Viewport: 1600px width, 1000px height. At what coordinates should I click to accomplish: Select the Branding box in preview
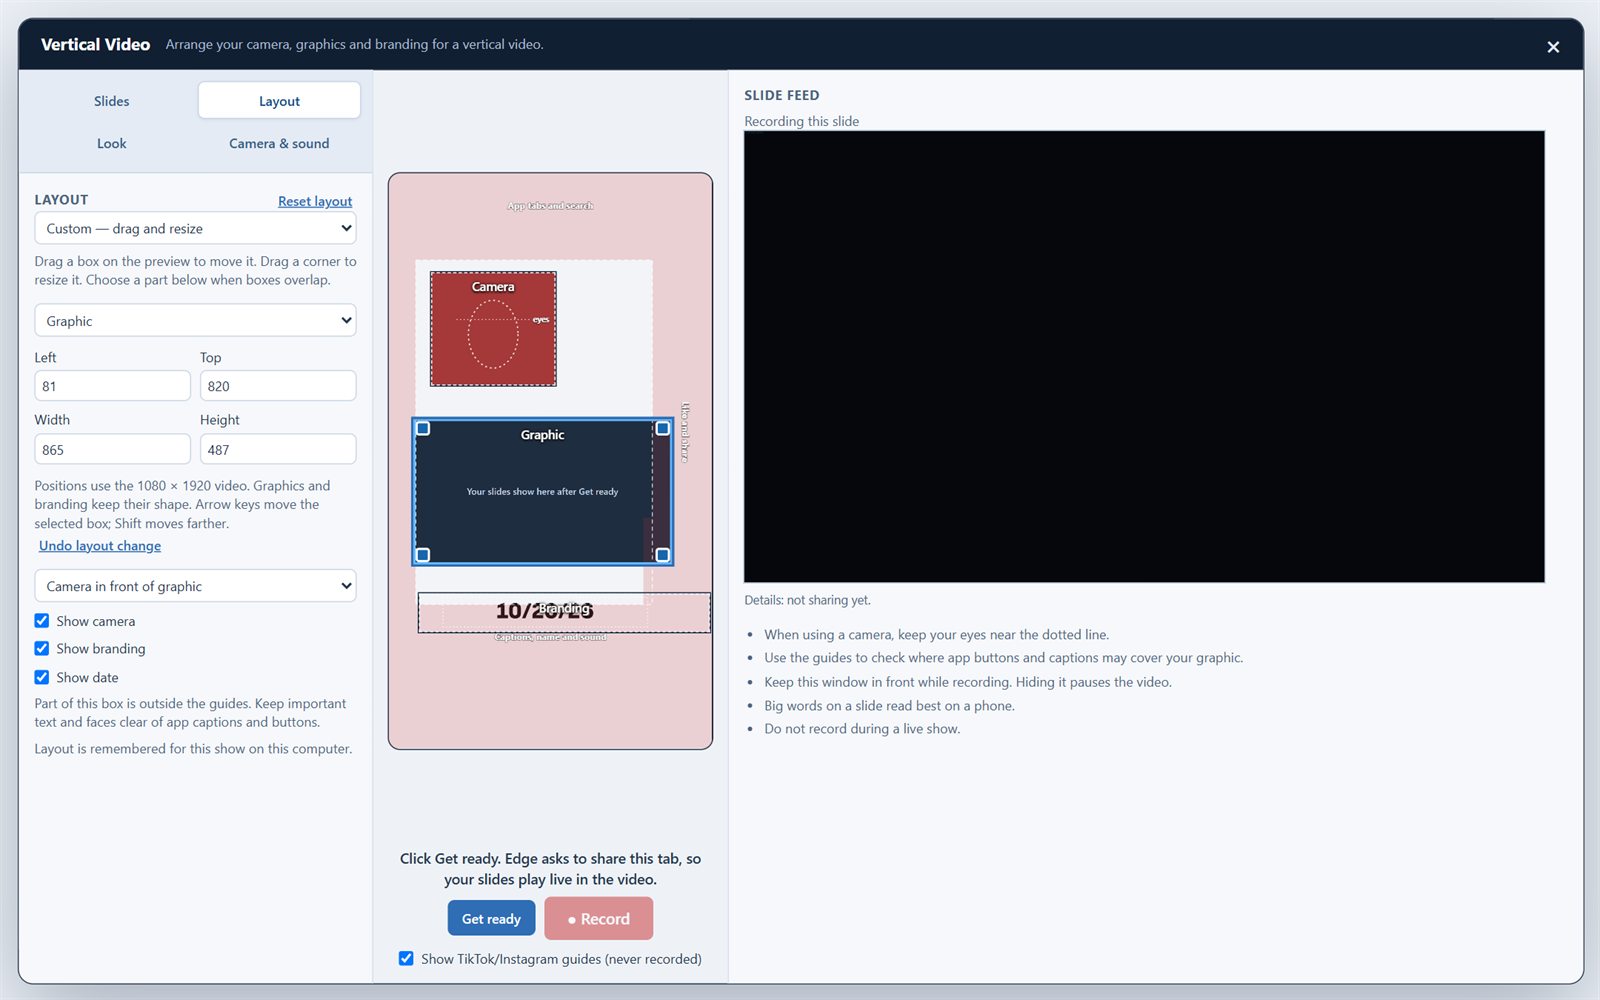coord(564,612)
